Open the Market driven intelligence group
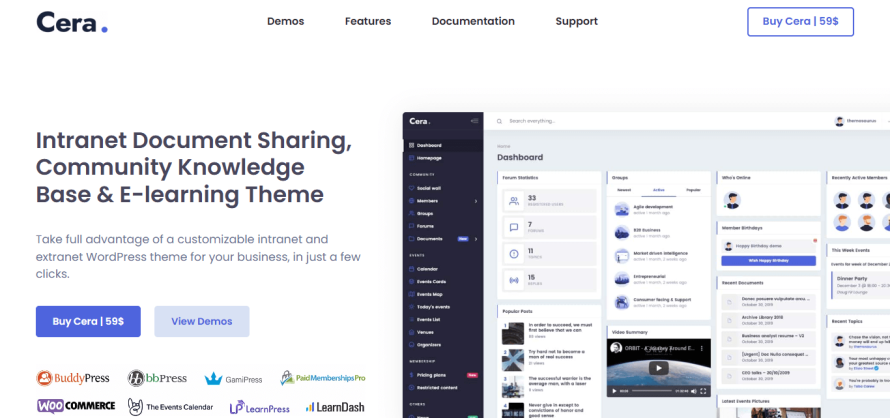This screenshot has height=418, width=890. (x=660, y=253)
